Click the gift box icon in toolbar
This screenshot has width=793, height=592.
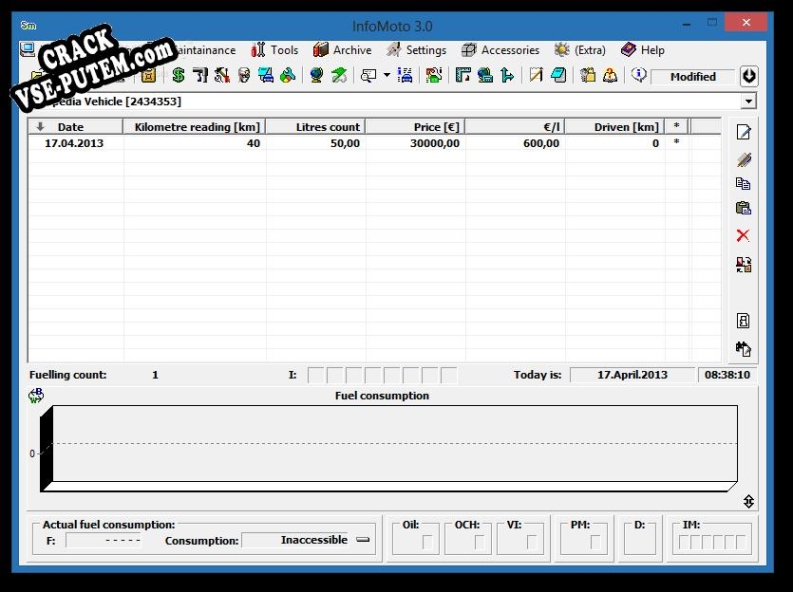588,76
